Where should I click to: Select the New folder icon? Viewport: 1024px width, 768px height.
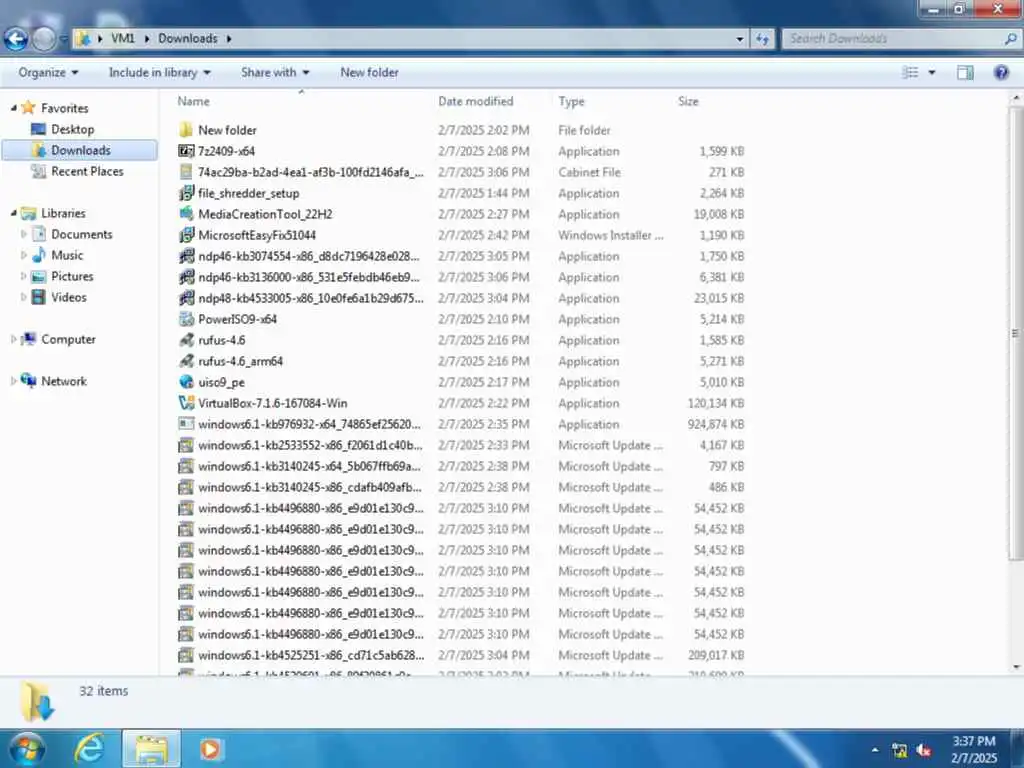(x=186, y=130)
